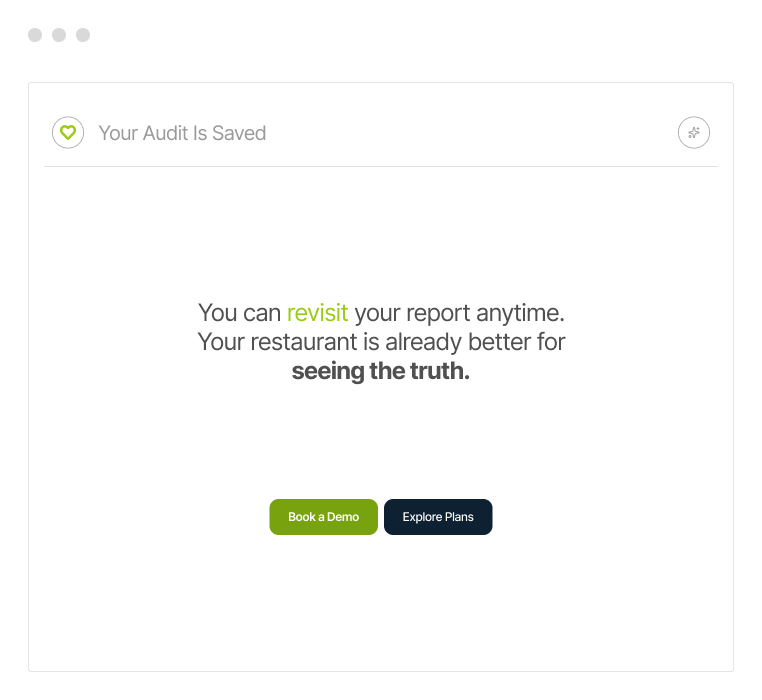The height and width of the screenshot is (700, 762).
Task: Click the divider line under the header
Action: [x=381, y=166]
